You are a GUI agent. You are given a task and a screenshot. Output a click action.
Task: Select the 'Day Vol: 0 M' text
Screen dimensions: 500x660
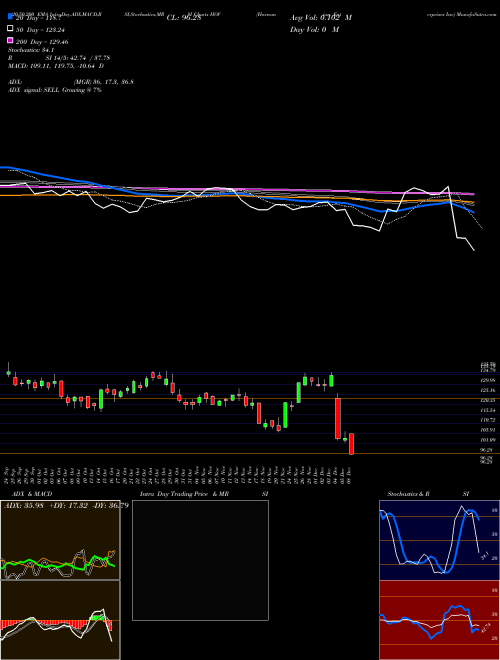[x=314, y=29]
